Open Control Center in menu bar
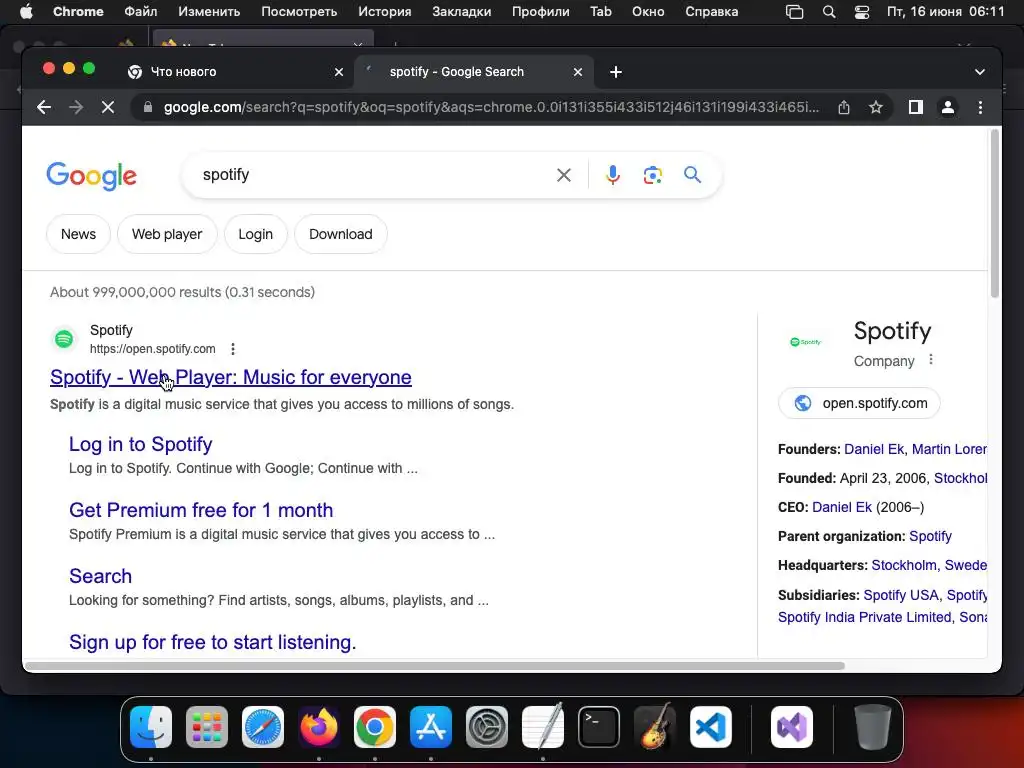 [861, 11]
